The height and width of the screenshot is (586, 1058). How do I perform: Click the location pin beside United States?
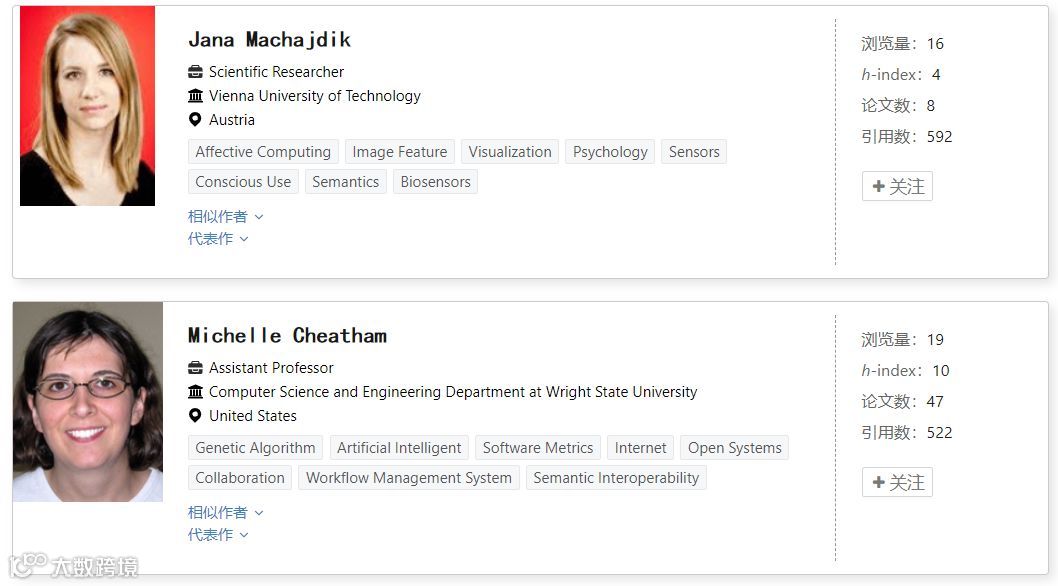(195, 416)
